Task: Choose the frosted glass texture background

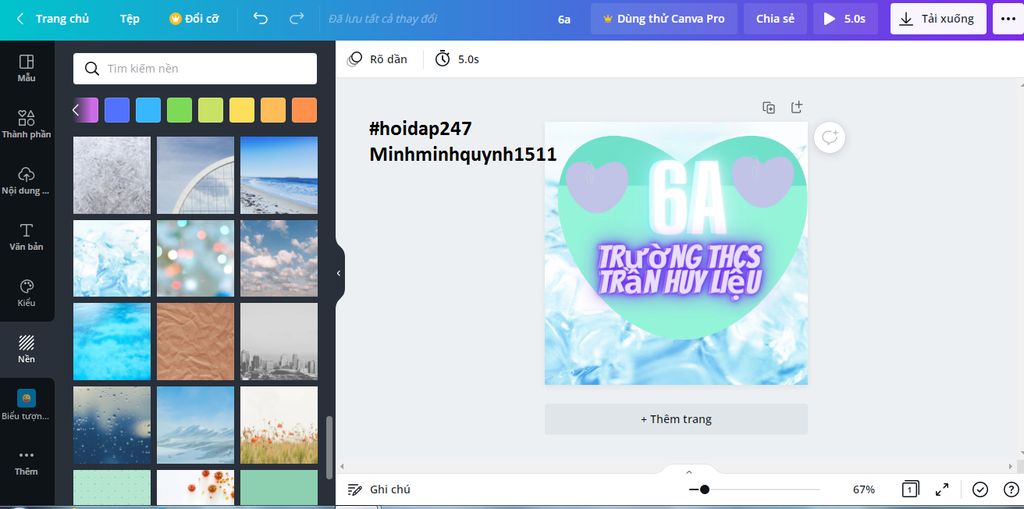Action: [112, 175]
